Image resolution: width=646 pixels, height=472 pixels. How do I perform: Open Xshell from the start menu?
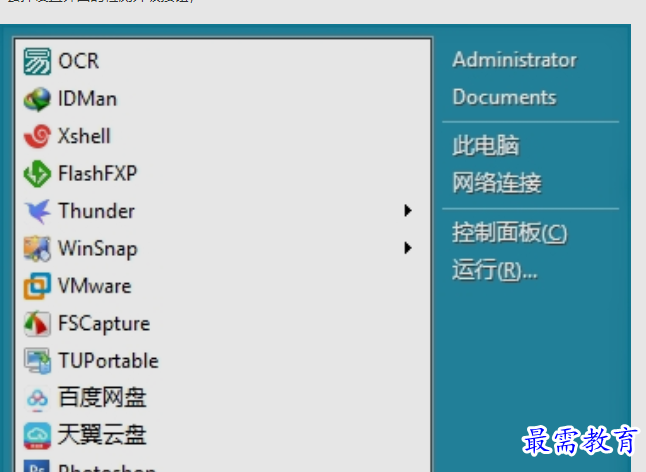(223, 136)
